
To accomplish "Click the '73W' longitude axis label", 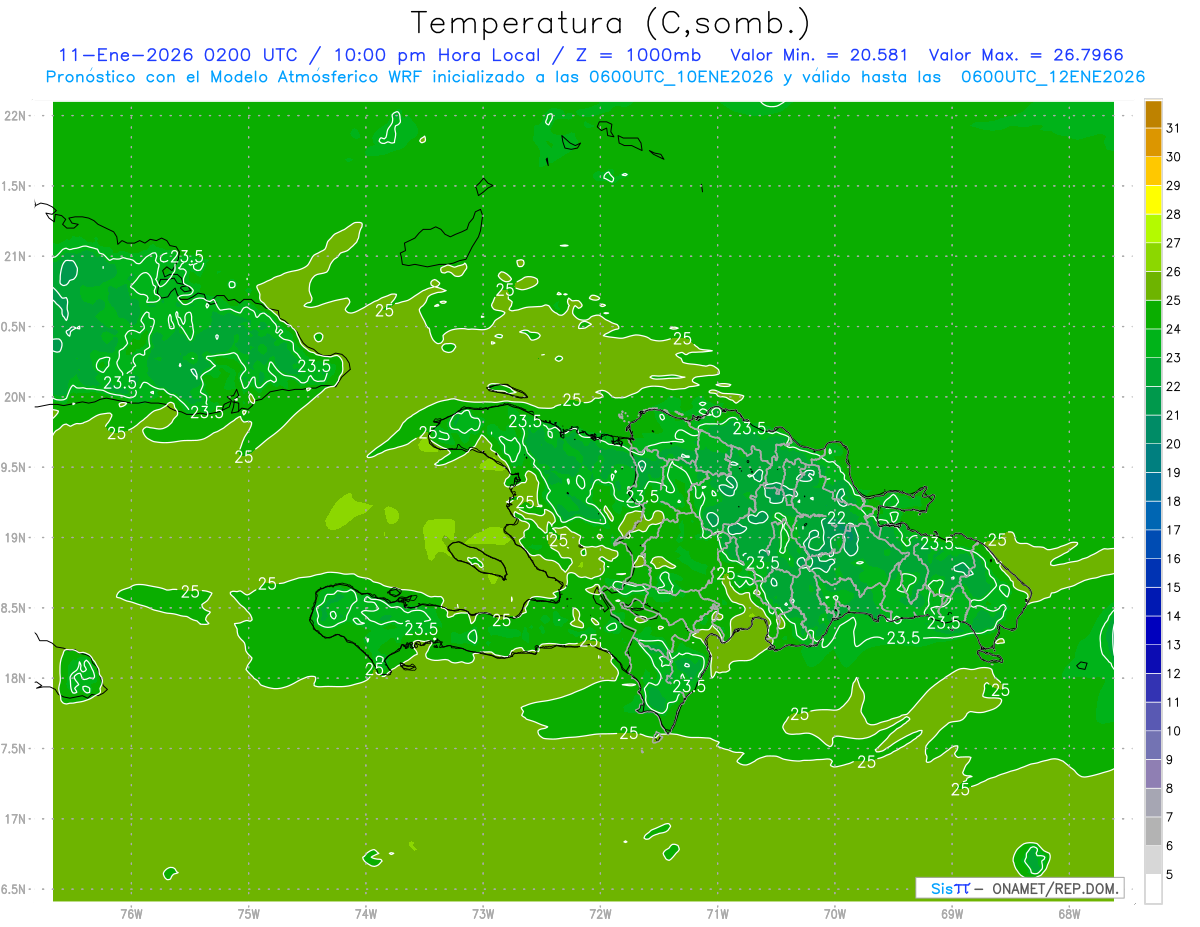I will (x=483, y=913).
